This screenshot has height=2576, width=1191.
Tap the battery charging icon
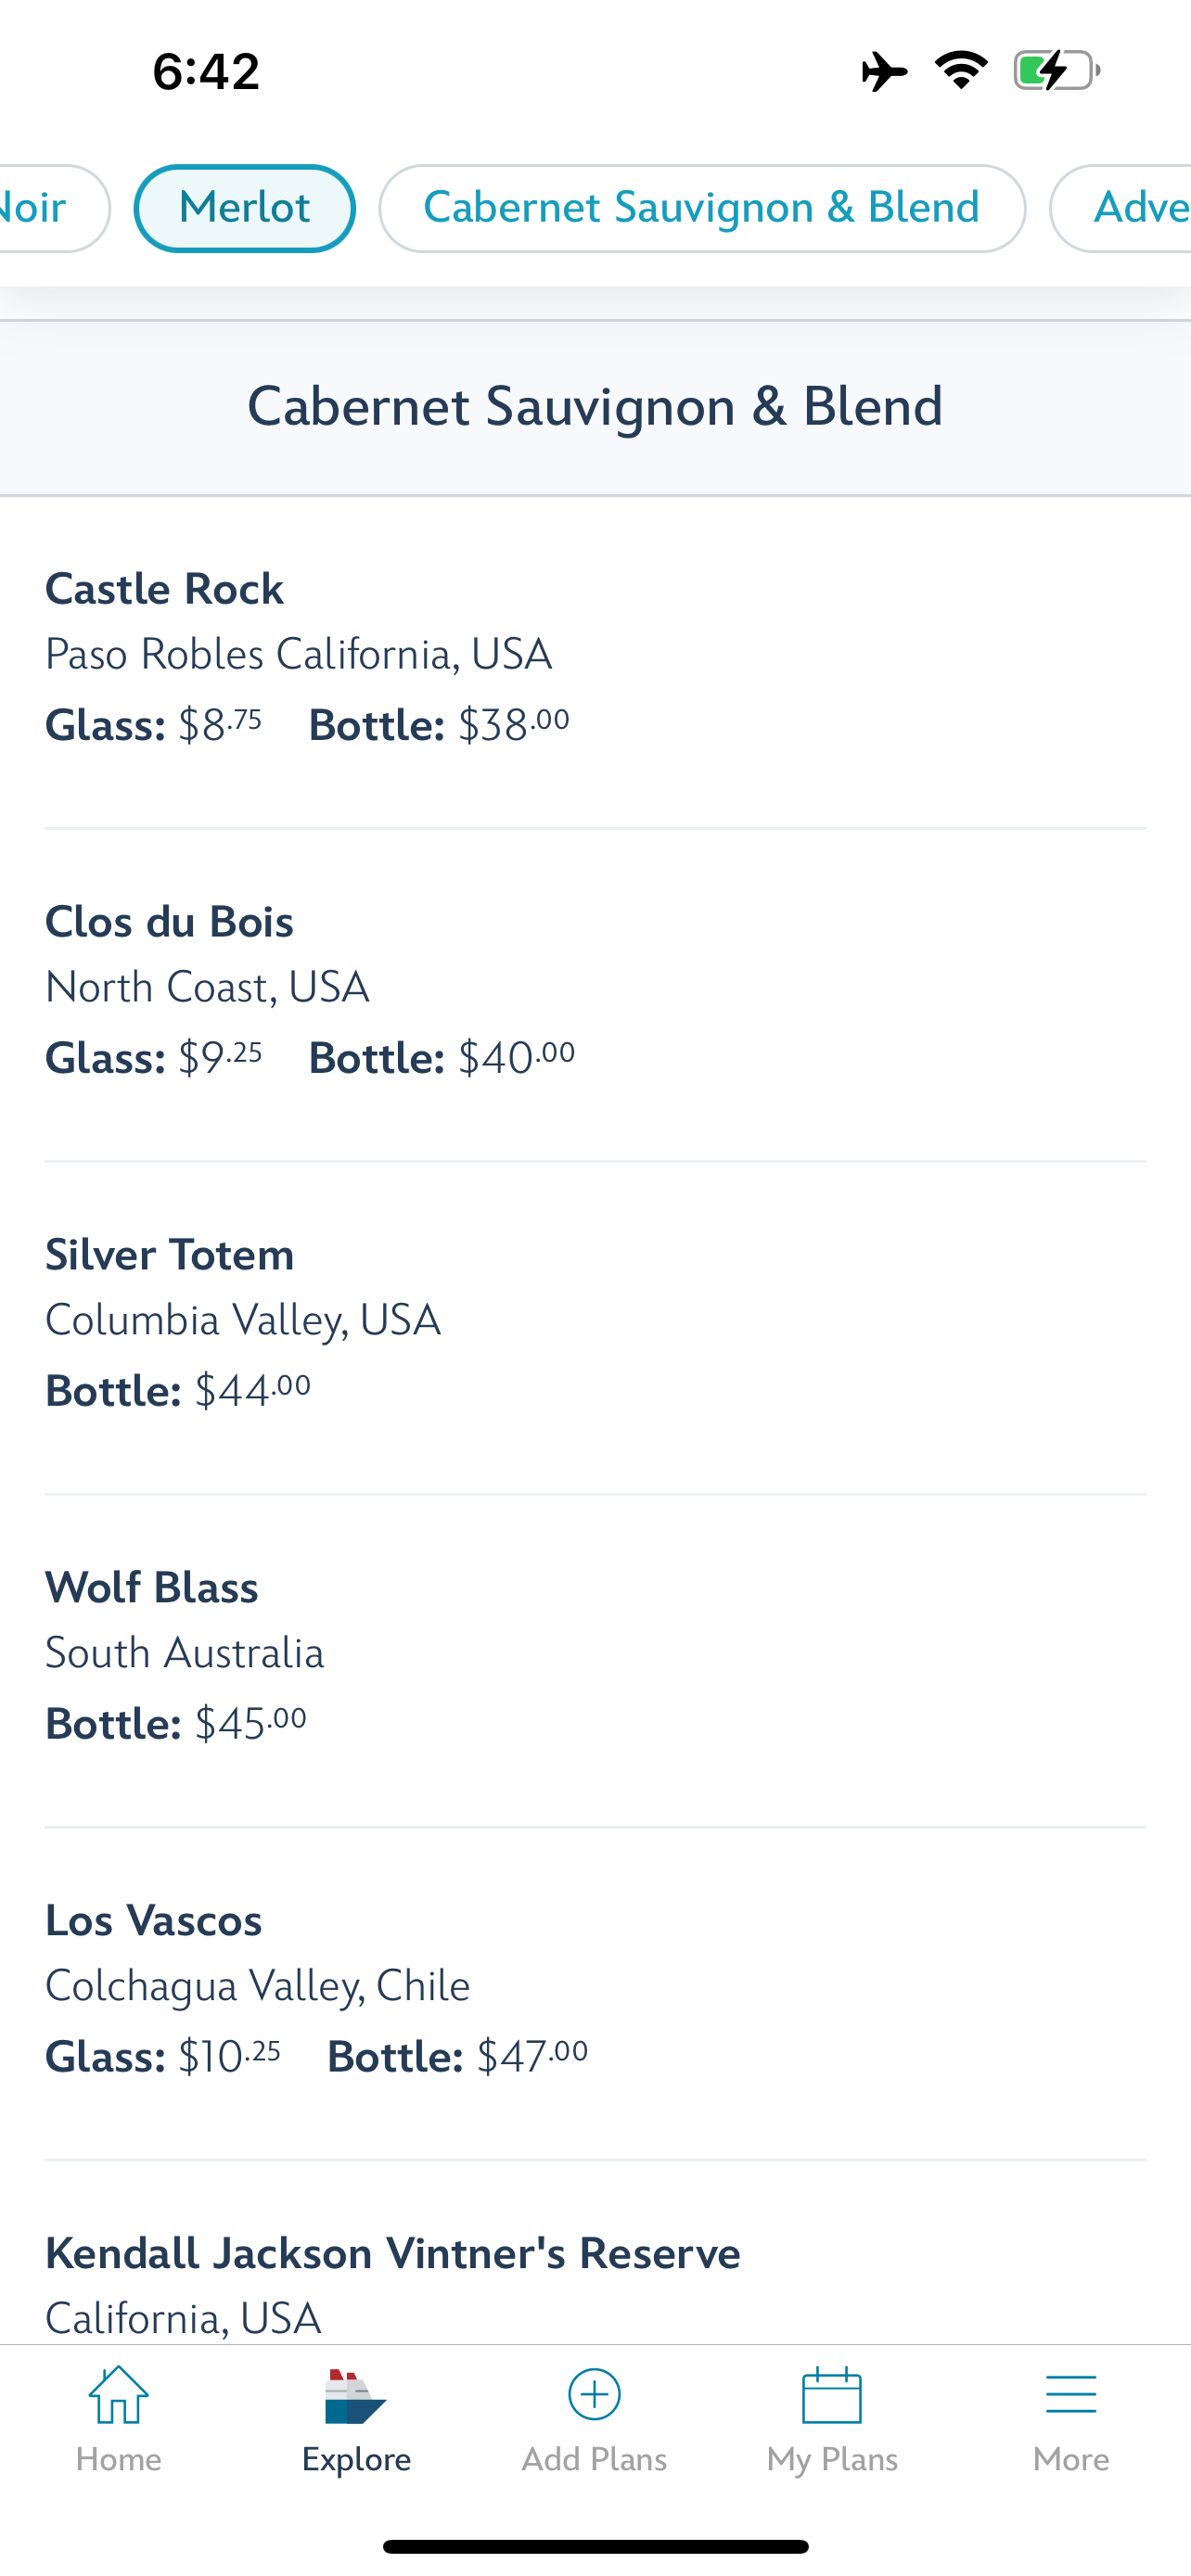(x=1056, y=70)
